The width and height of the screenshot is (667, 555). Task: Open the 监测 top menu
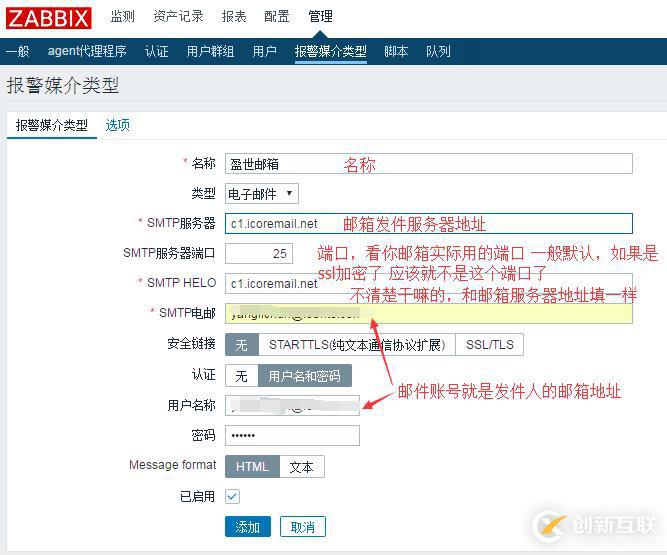(x=123, y=17)
